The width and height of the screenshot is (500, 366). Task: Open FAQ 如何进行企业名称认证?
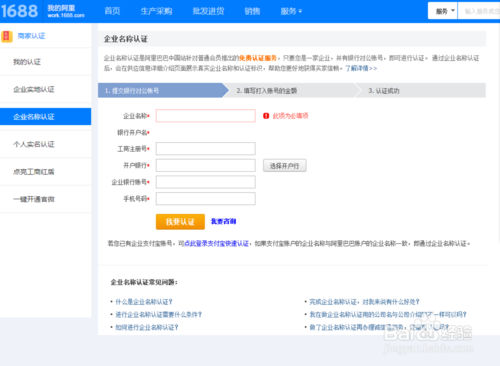pos(147,327)
